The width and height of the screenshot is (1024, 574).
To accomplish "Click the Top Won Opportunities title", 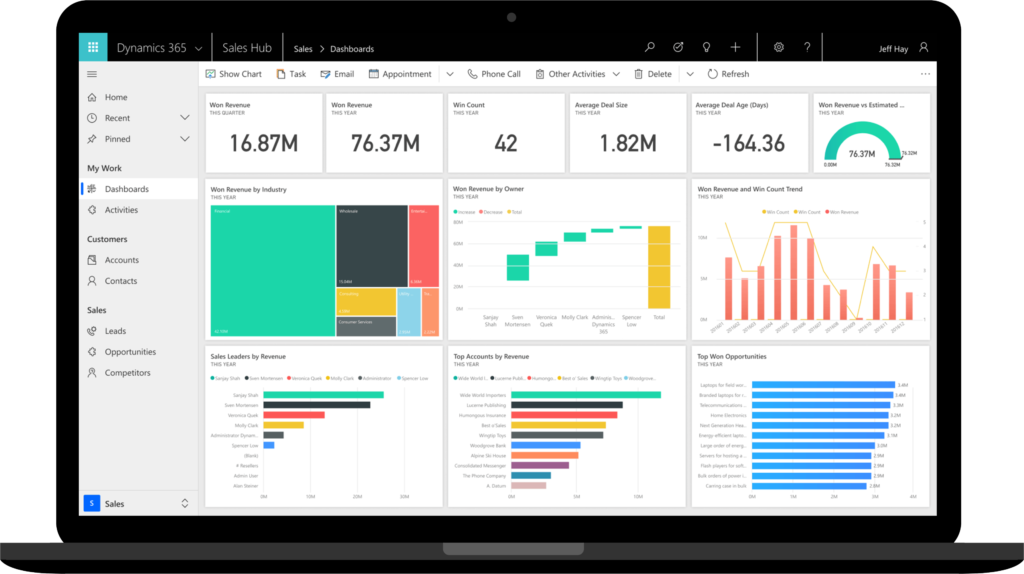I will 731,357.
